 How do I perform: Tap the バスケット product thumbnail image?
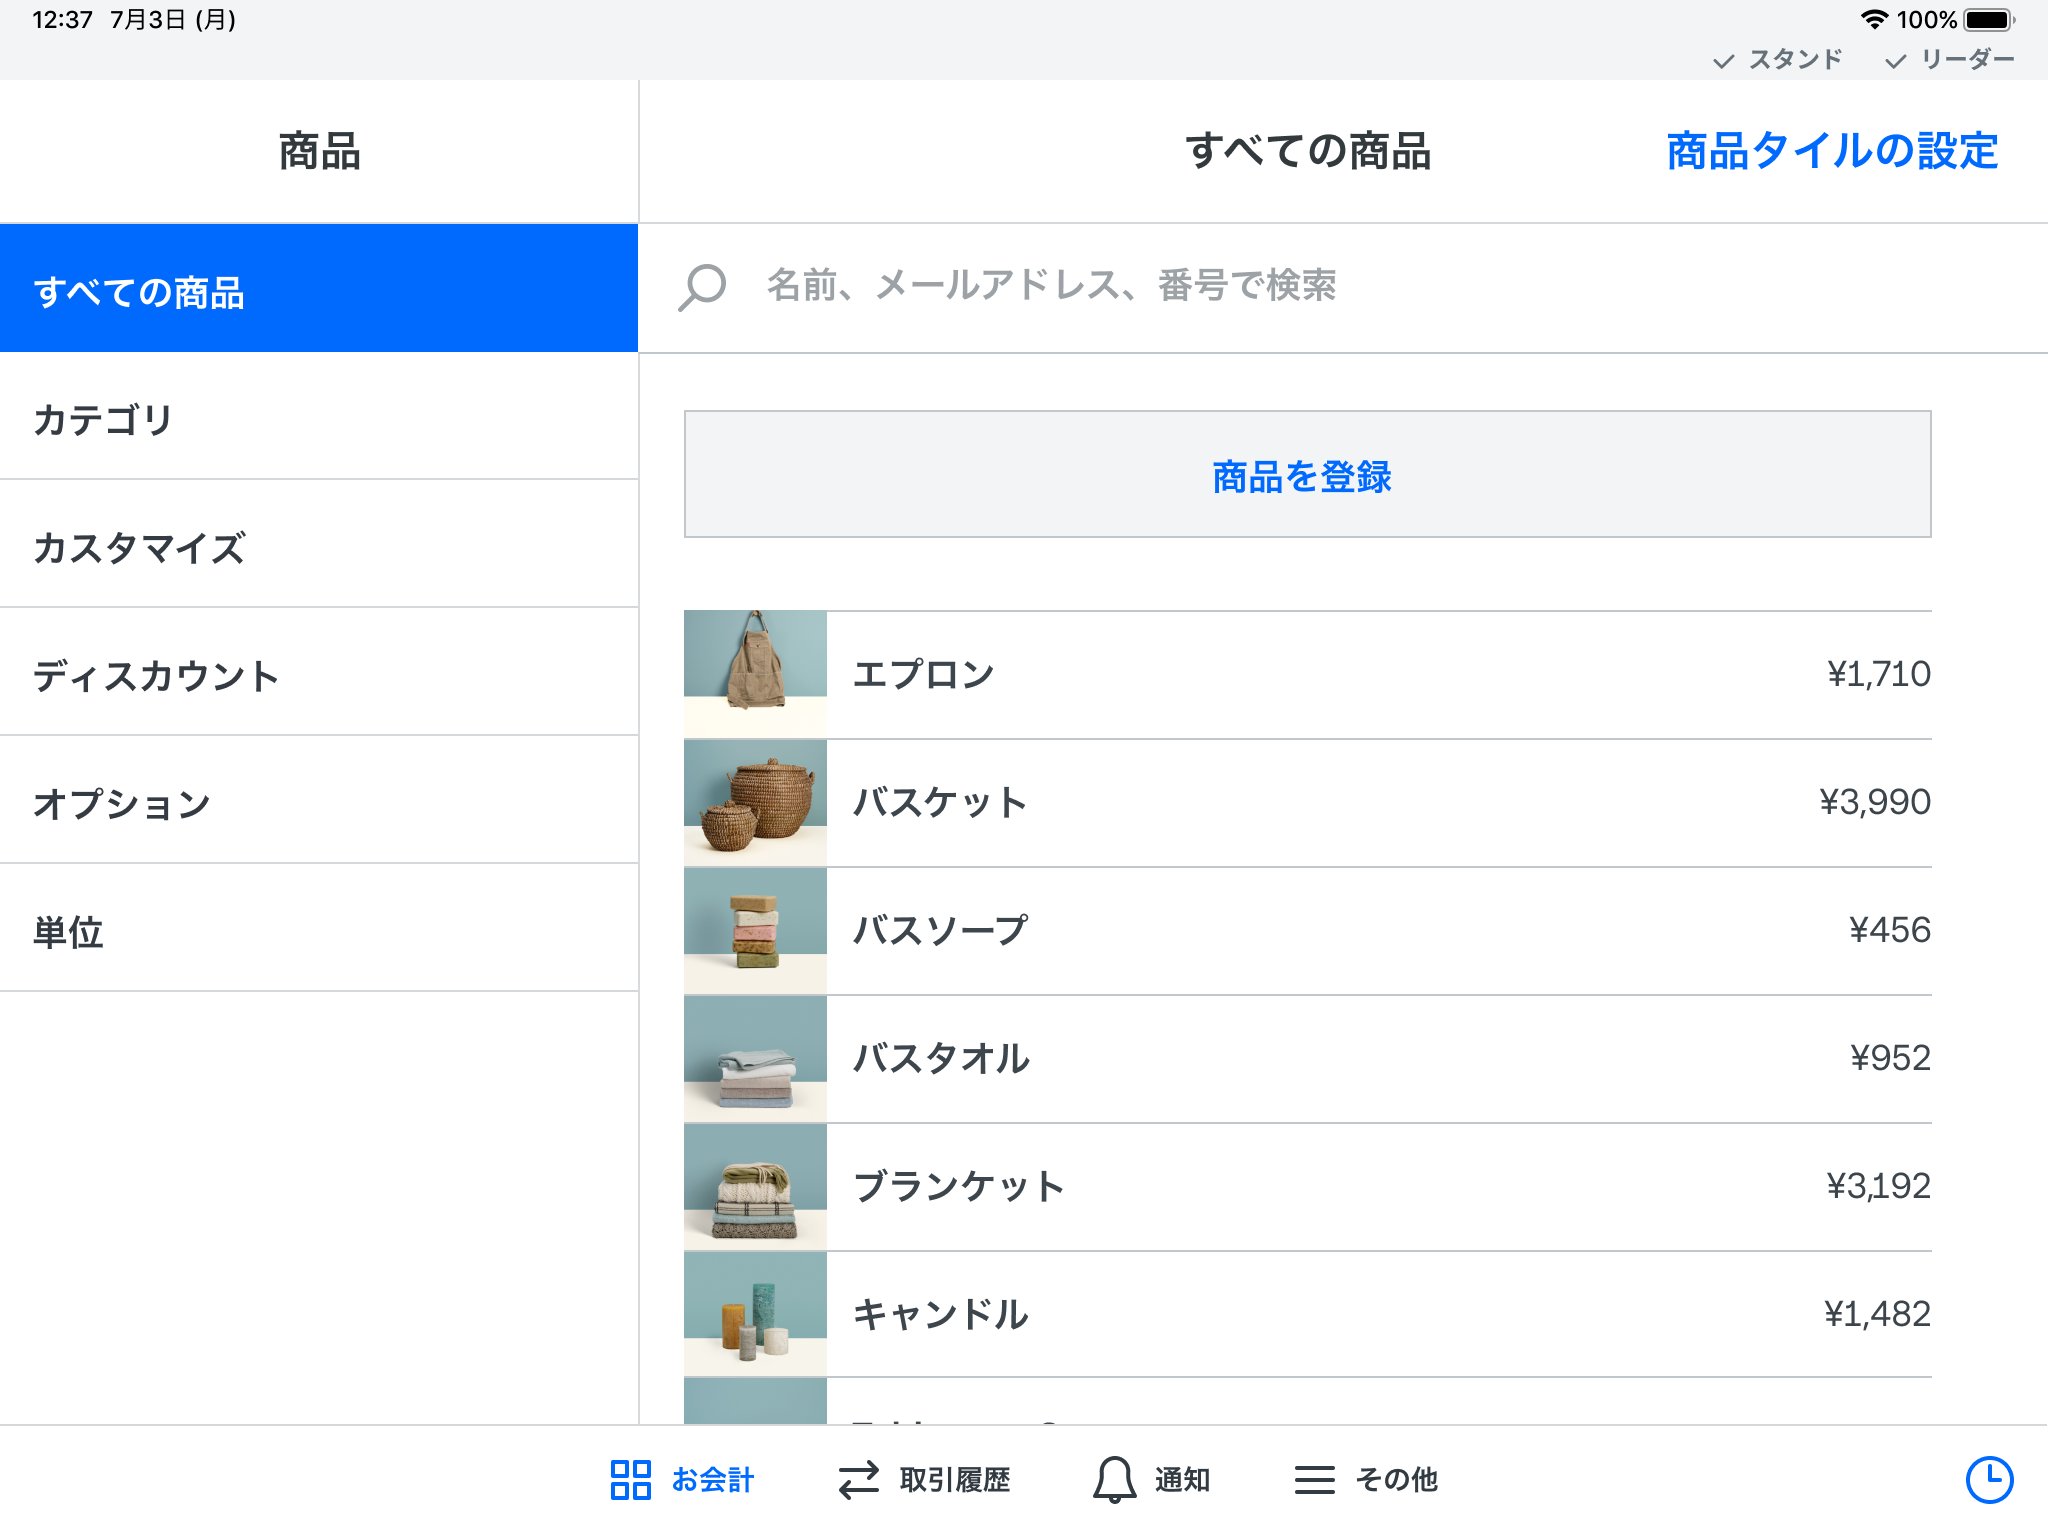pyautogui.click(x=755, y=800)
